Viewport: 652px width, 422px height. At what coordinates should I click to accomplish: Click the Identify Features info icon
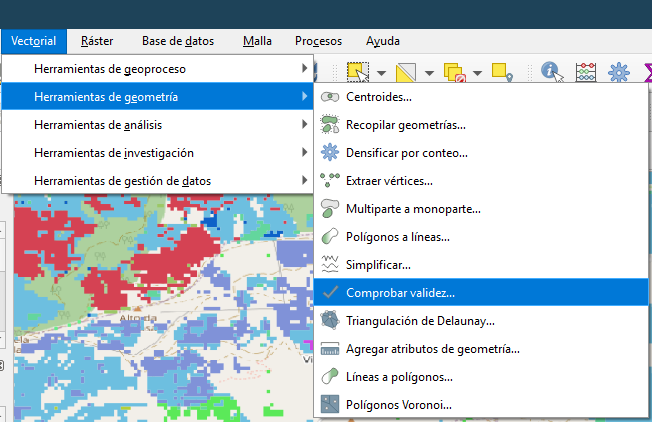(550, 71)
